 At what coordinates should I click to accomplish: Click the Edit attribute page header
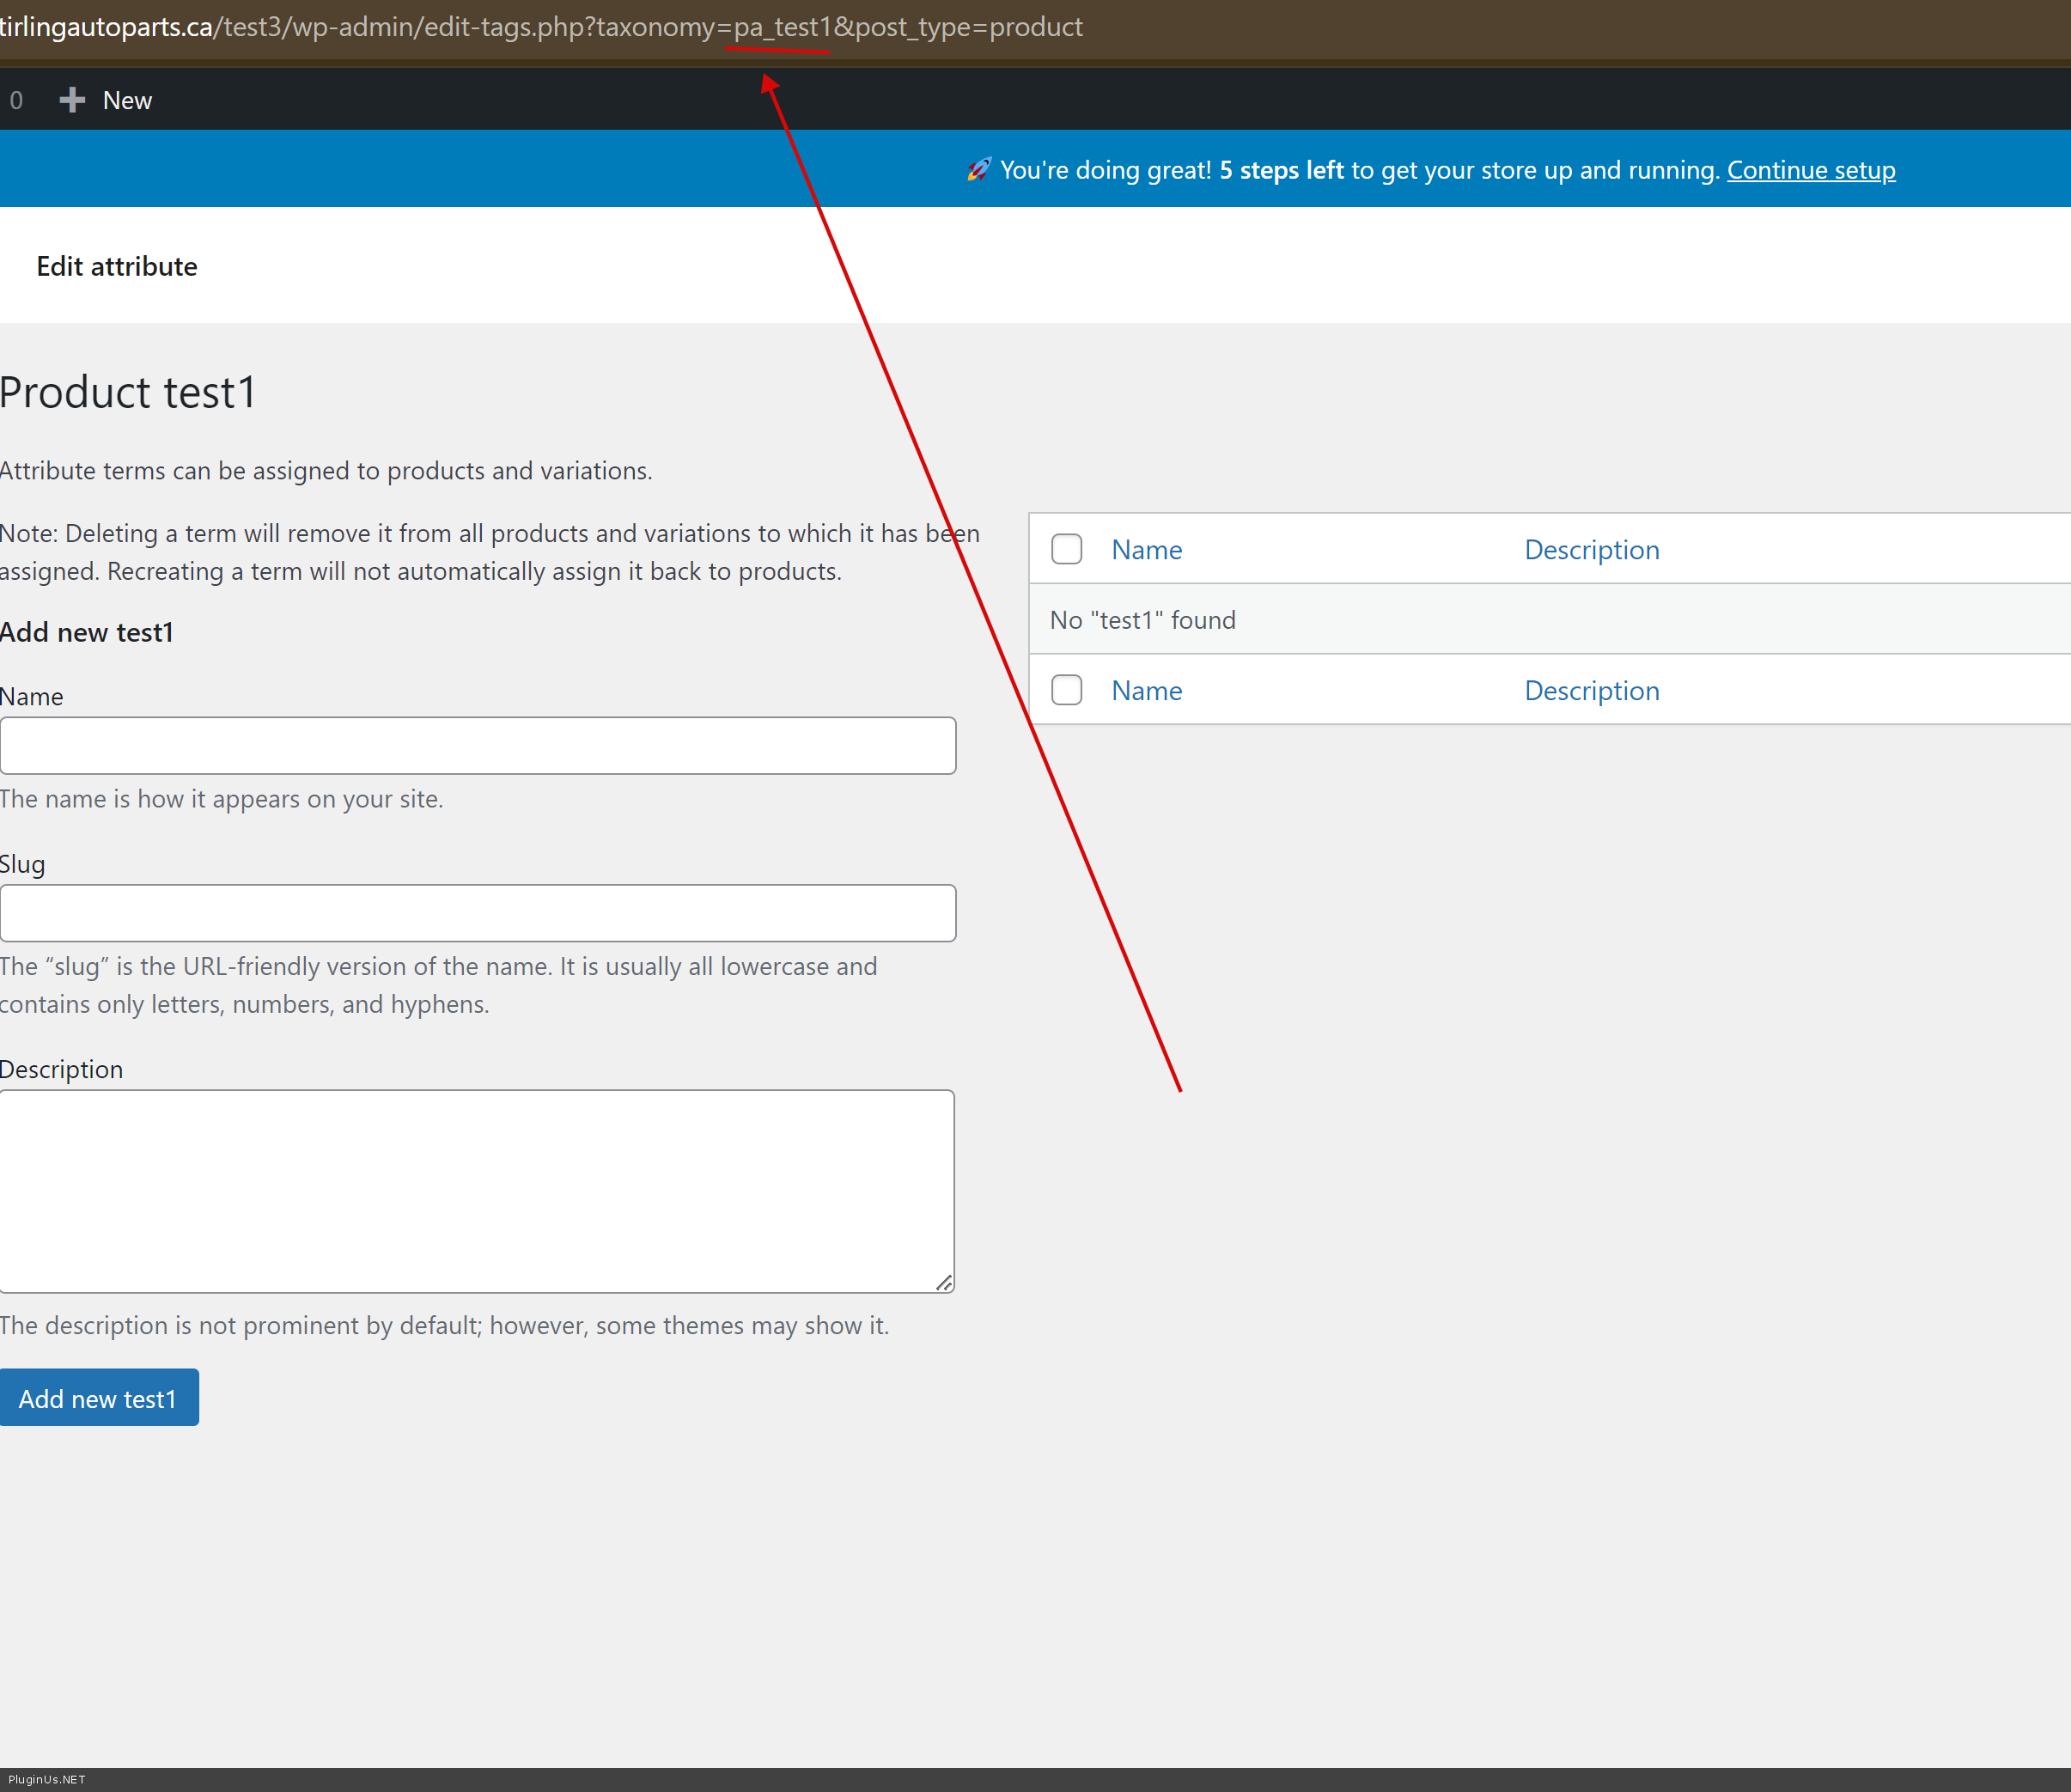[117, 266]
